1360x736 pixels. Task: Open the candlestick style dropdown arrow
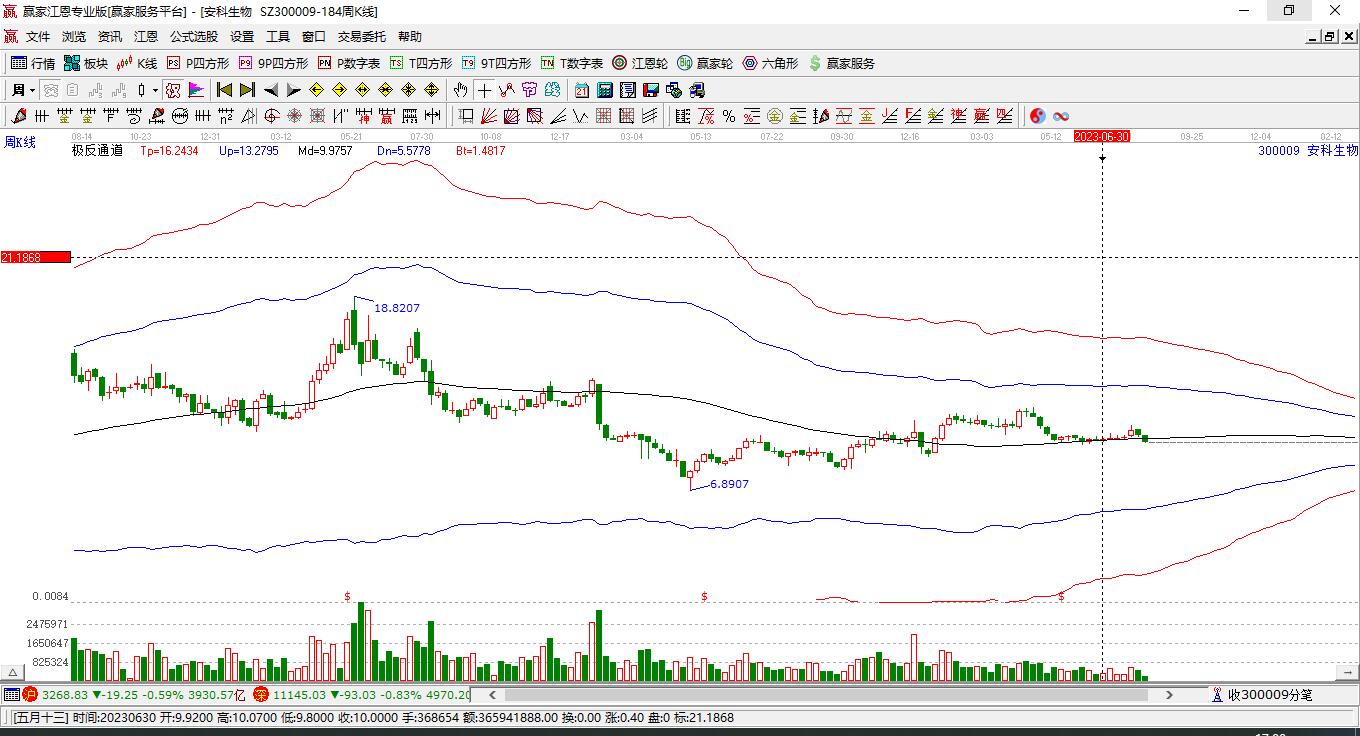[155, 90]
